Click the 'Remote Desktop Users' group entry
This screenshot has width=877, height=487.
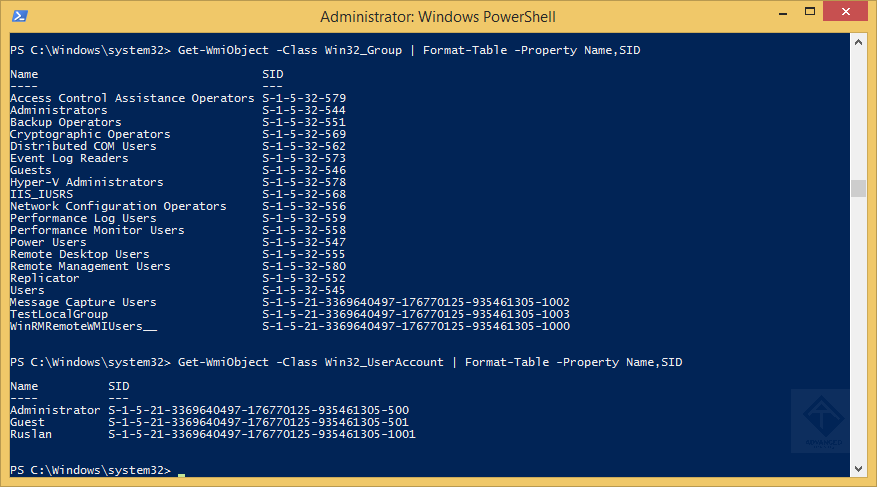coord(79,254)
